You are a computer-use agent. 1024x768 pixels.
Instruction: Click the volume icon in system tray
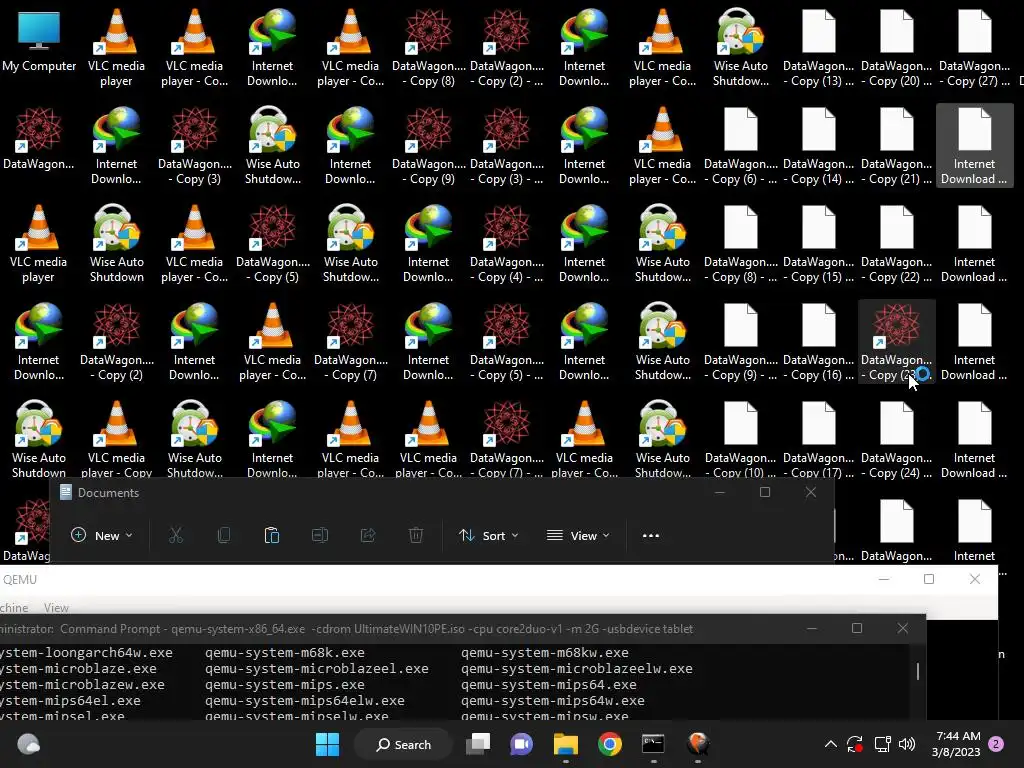tap(907, 744)
